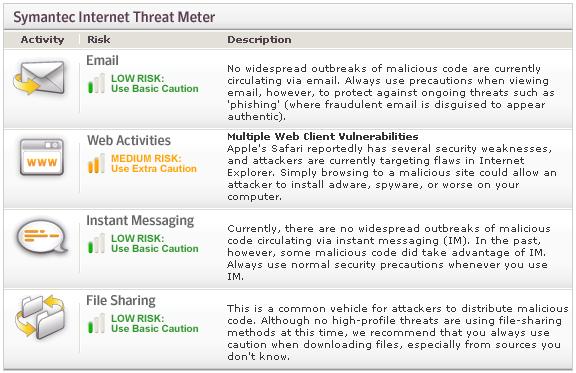The width and height of the screenshot is (576, 373).
Task: Click the Email low risk signal bars
Action: pos(96,83)
